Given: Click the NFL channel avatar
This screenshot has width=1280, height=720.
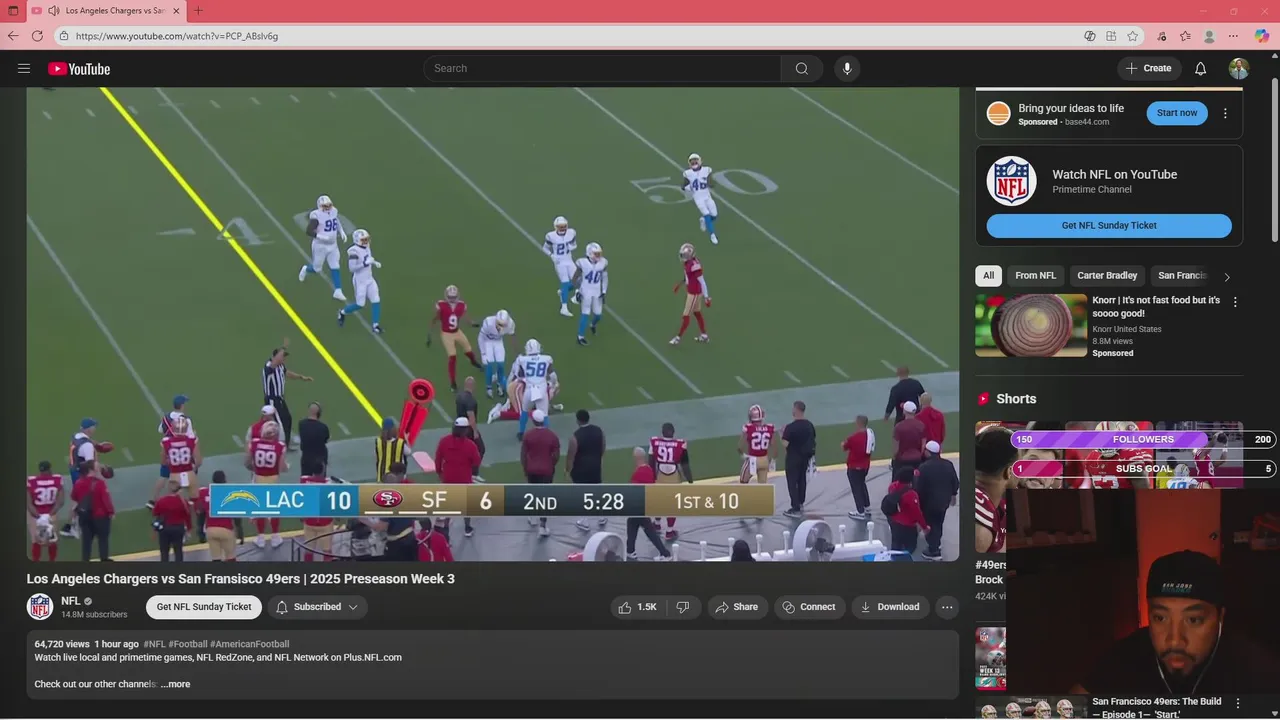Looking at the screenshot, I should coord(40,607).
